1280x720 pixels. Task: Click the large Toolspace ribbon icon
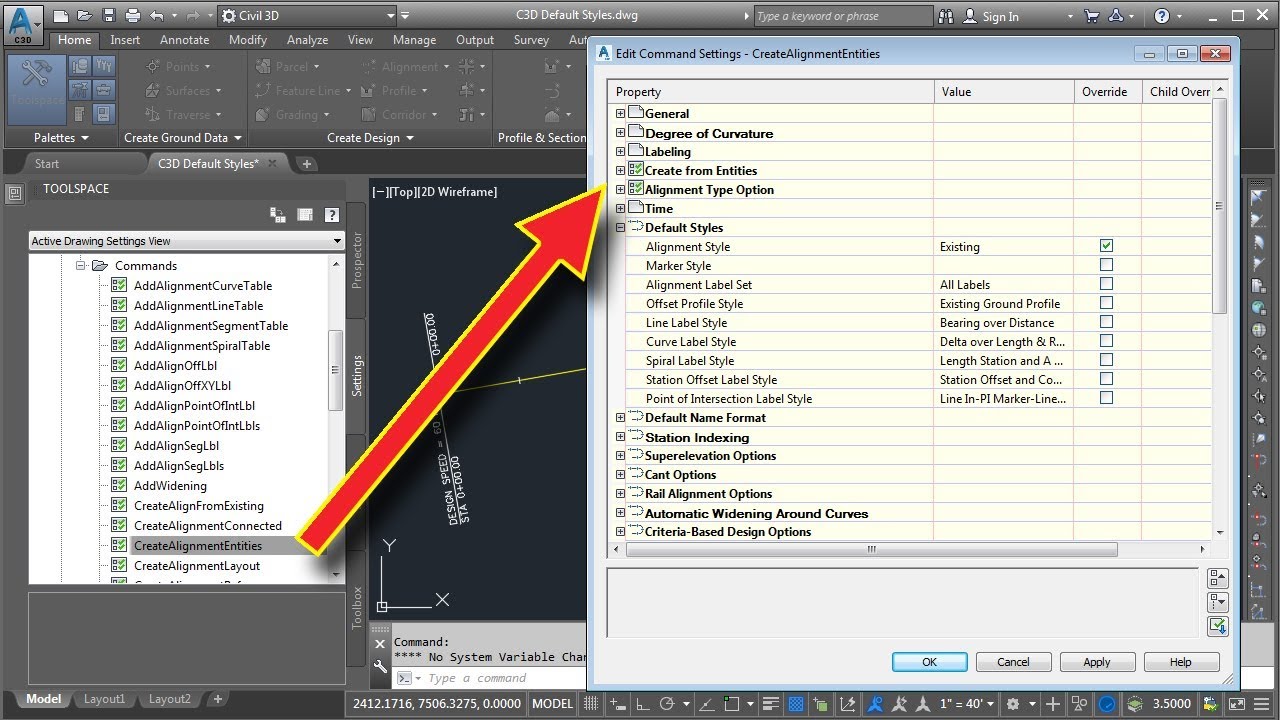[36, 88]
